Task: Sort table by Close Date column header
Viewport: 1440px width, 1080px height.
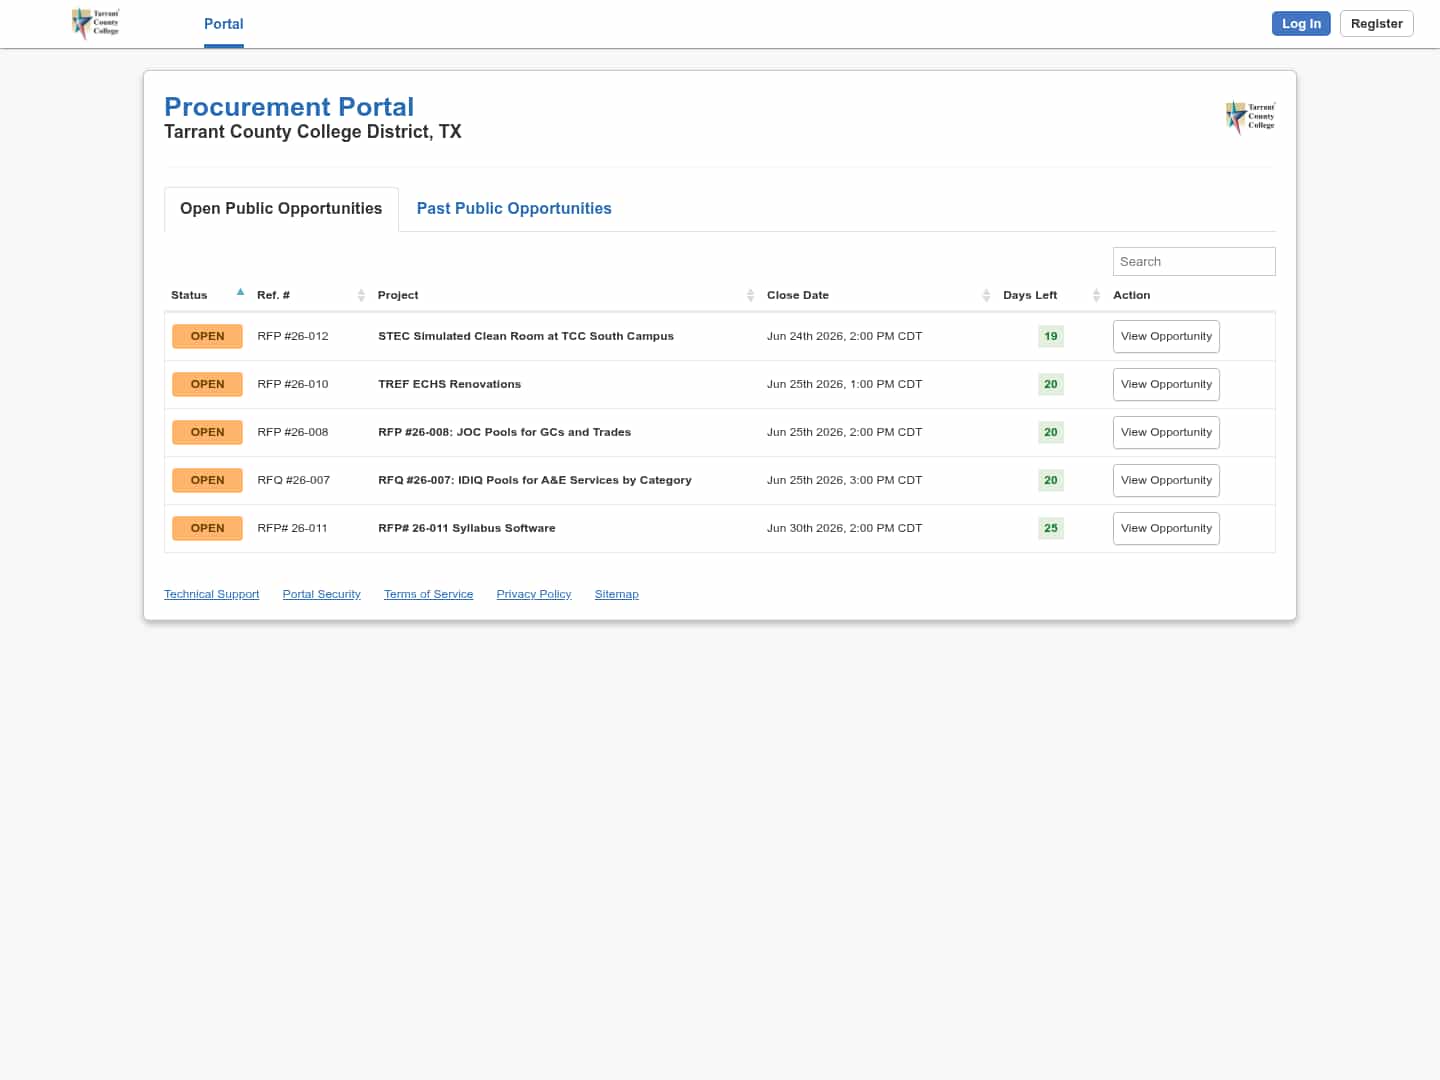Action: click(x=879, y=295)
